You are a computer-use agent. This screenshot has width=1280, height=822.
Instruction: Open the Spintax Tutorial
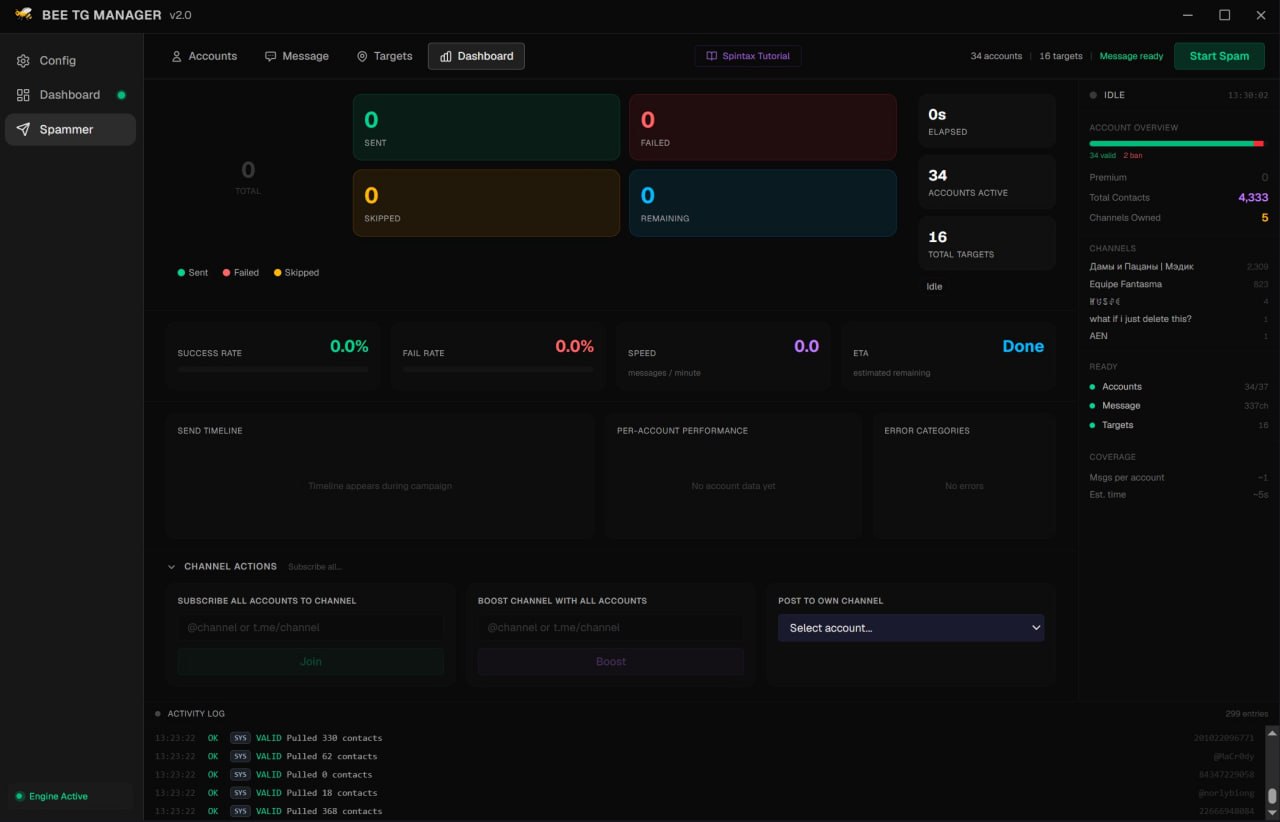pos(748,56)
